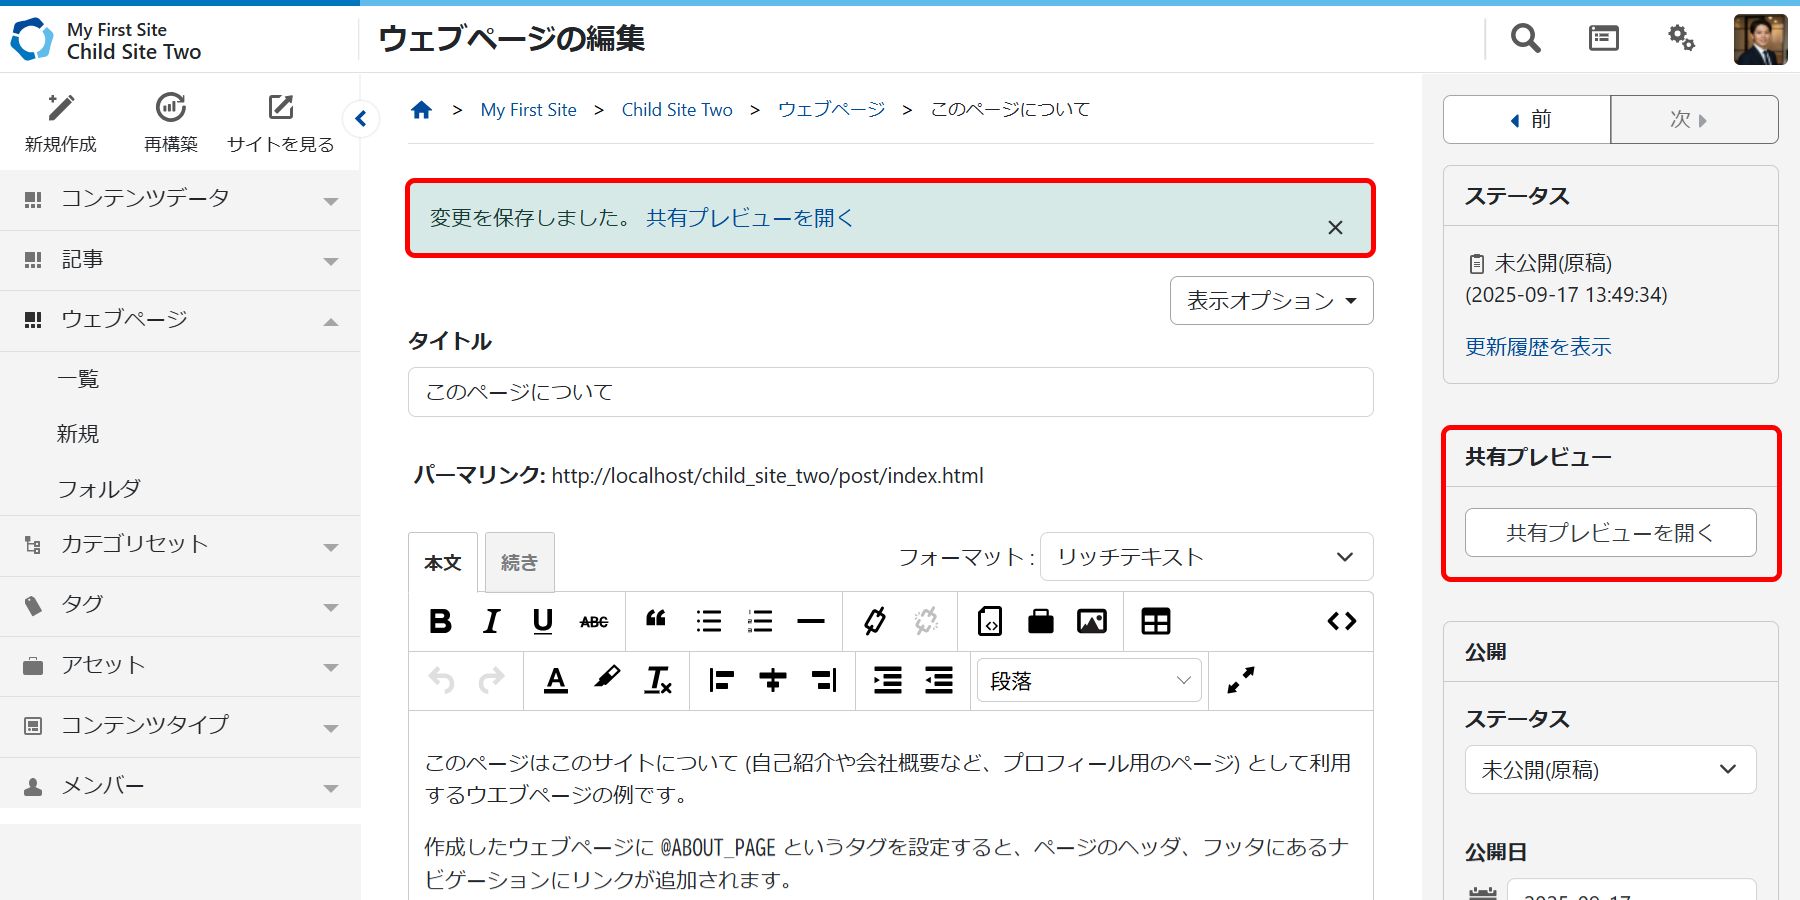Click the blockquote icon in toolbar
Screen dimensions: 1800x900
[656, 621]
